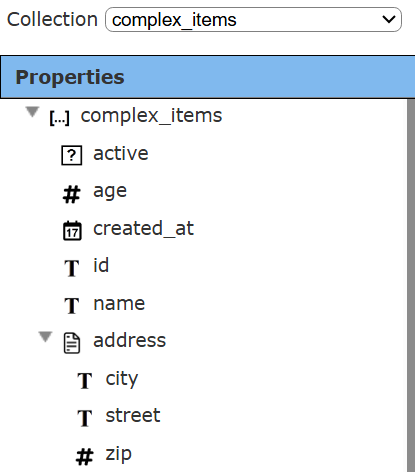Select the active property
The height and width of the screenshot is (472, 415).
tap(121, 154)
